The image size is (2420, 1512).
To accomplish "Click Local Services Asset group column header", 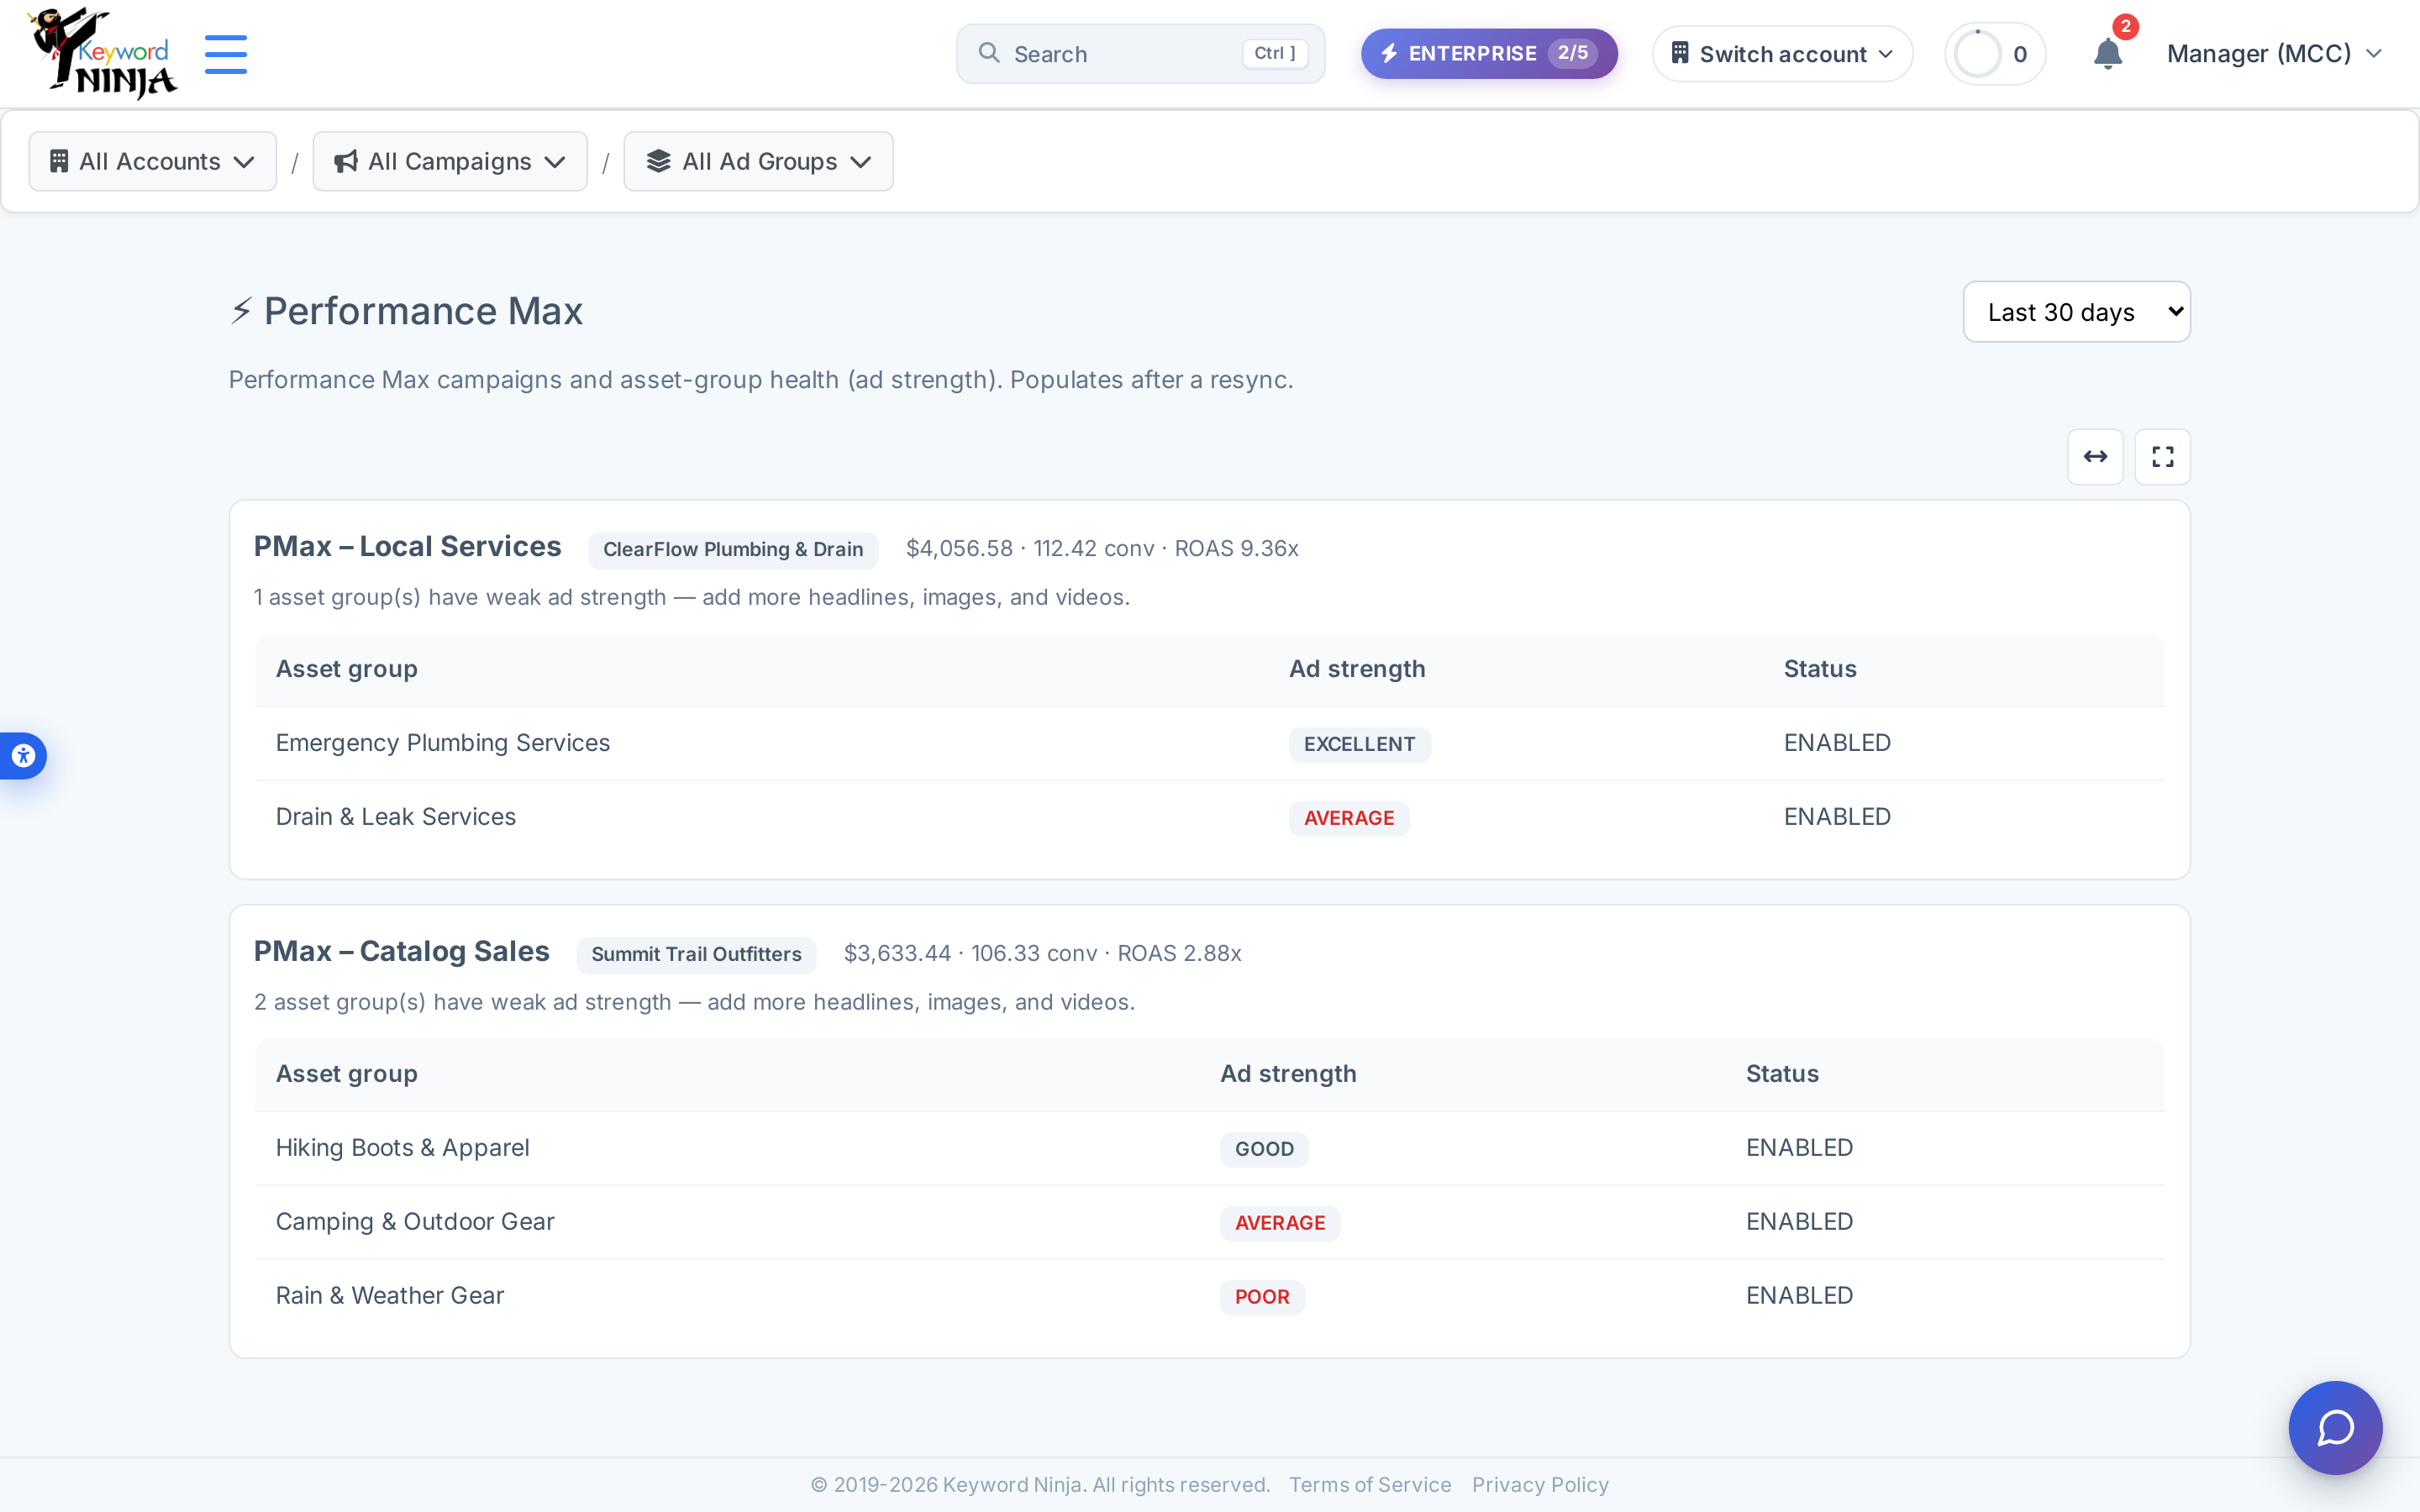I will pyautogui.click(x=347, y=669).
